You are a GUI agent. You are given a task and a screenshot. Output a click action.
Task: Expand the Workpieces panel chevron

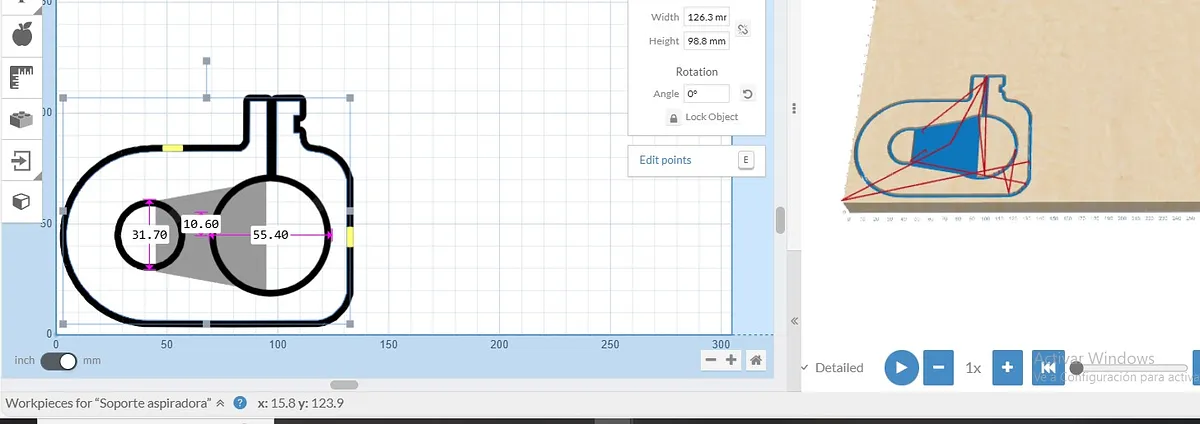coord(220,403)
